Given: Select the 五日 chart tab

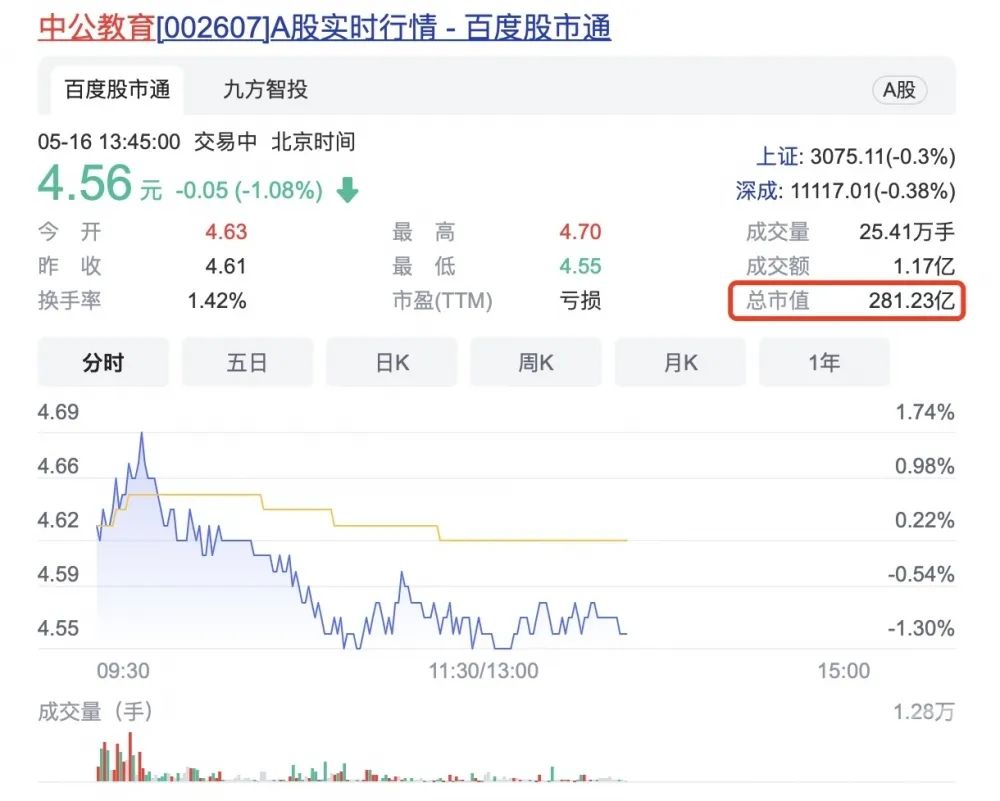Looking at the screenshot, I should point(247,362).
